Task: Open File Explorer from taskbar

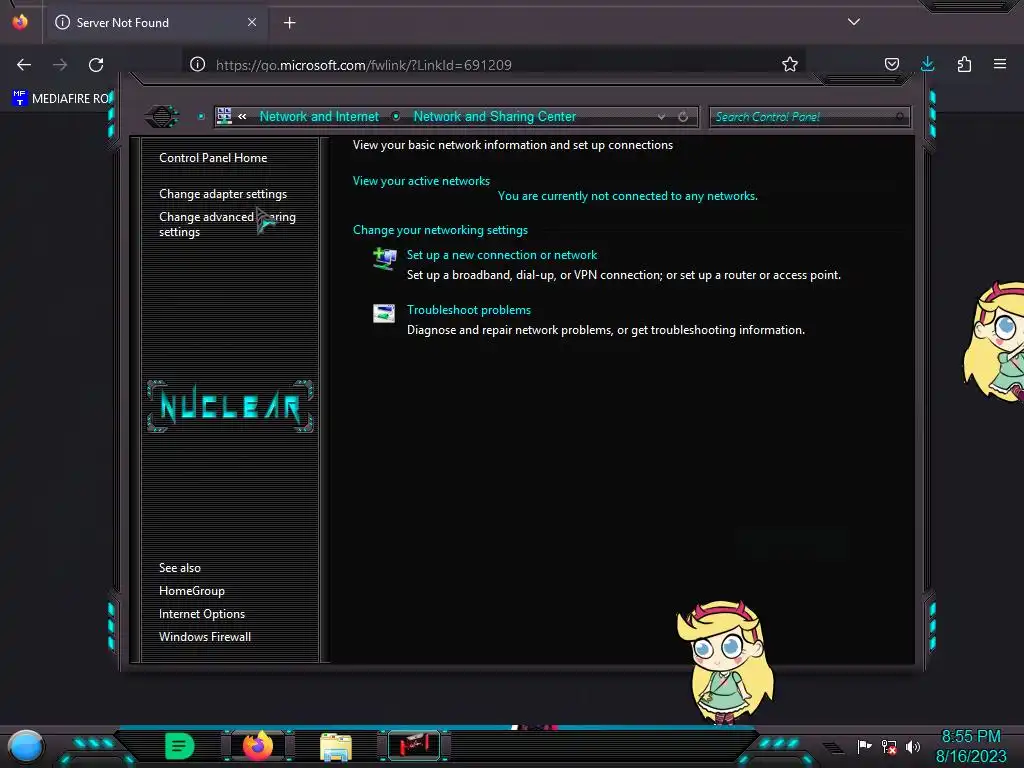Action: pos(336,746)
